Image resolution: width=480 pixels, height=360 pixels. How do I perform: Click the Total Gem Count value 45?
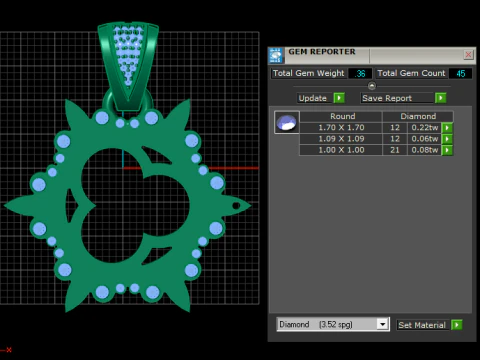(460, 73)
